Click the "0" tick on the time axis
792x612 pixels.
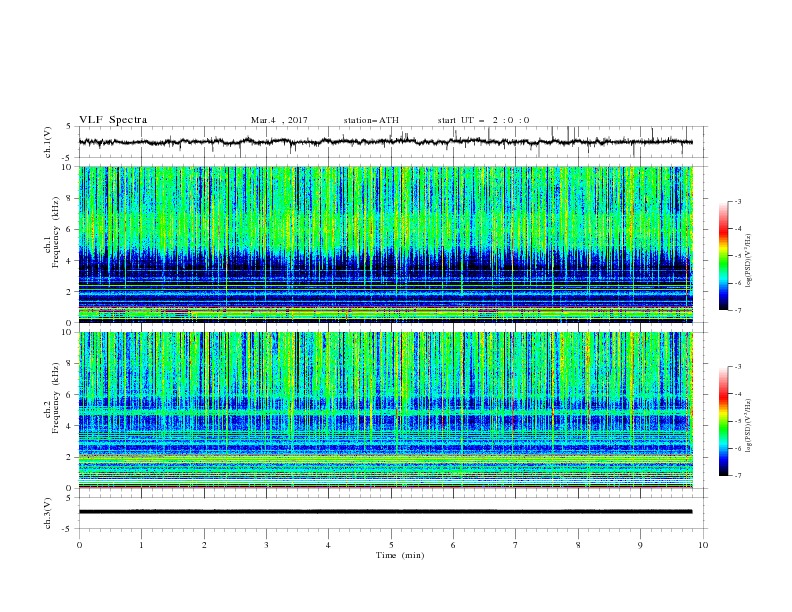(79, 545)
